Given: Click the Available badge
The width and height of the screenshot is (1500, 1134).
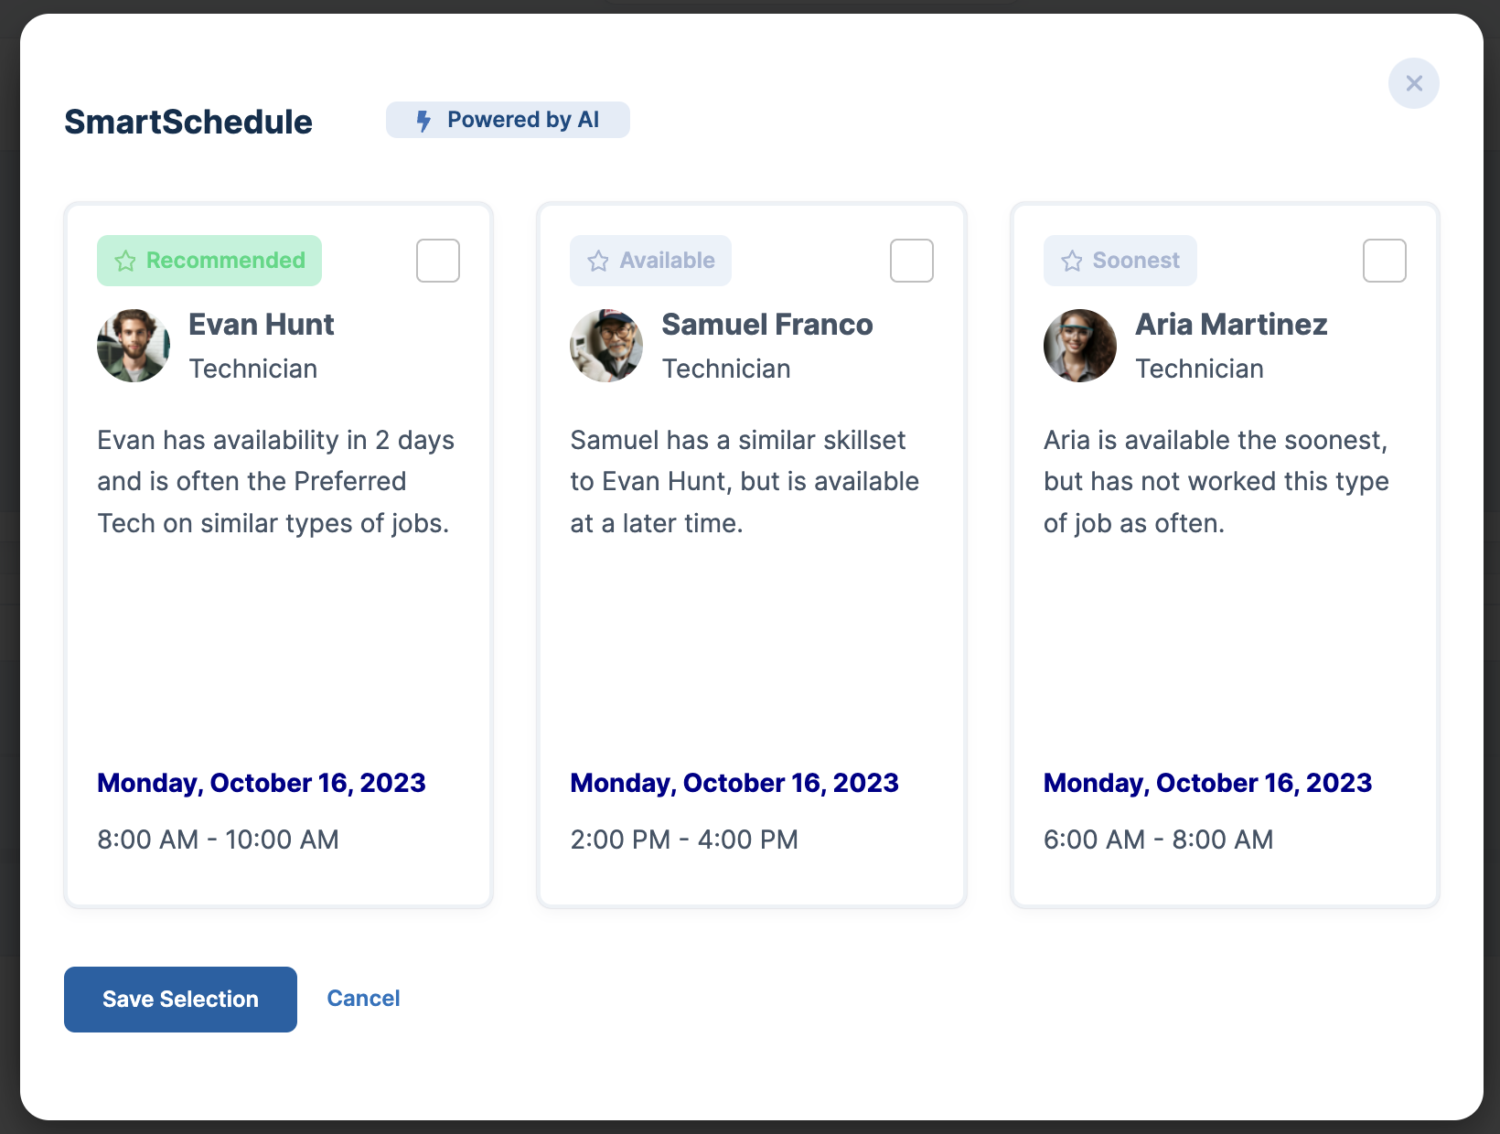Looking at the screenshot, I should (x=650, y=260).
